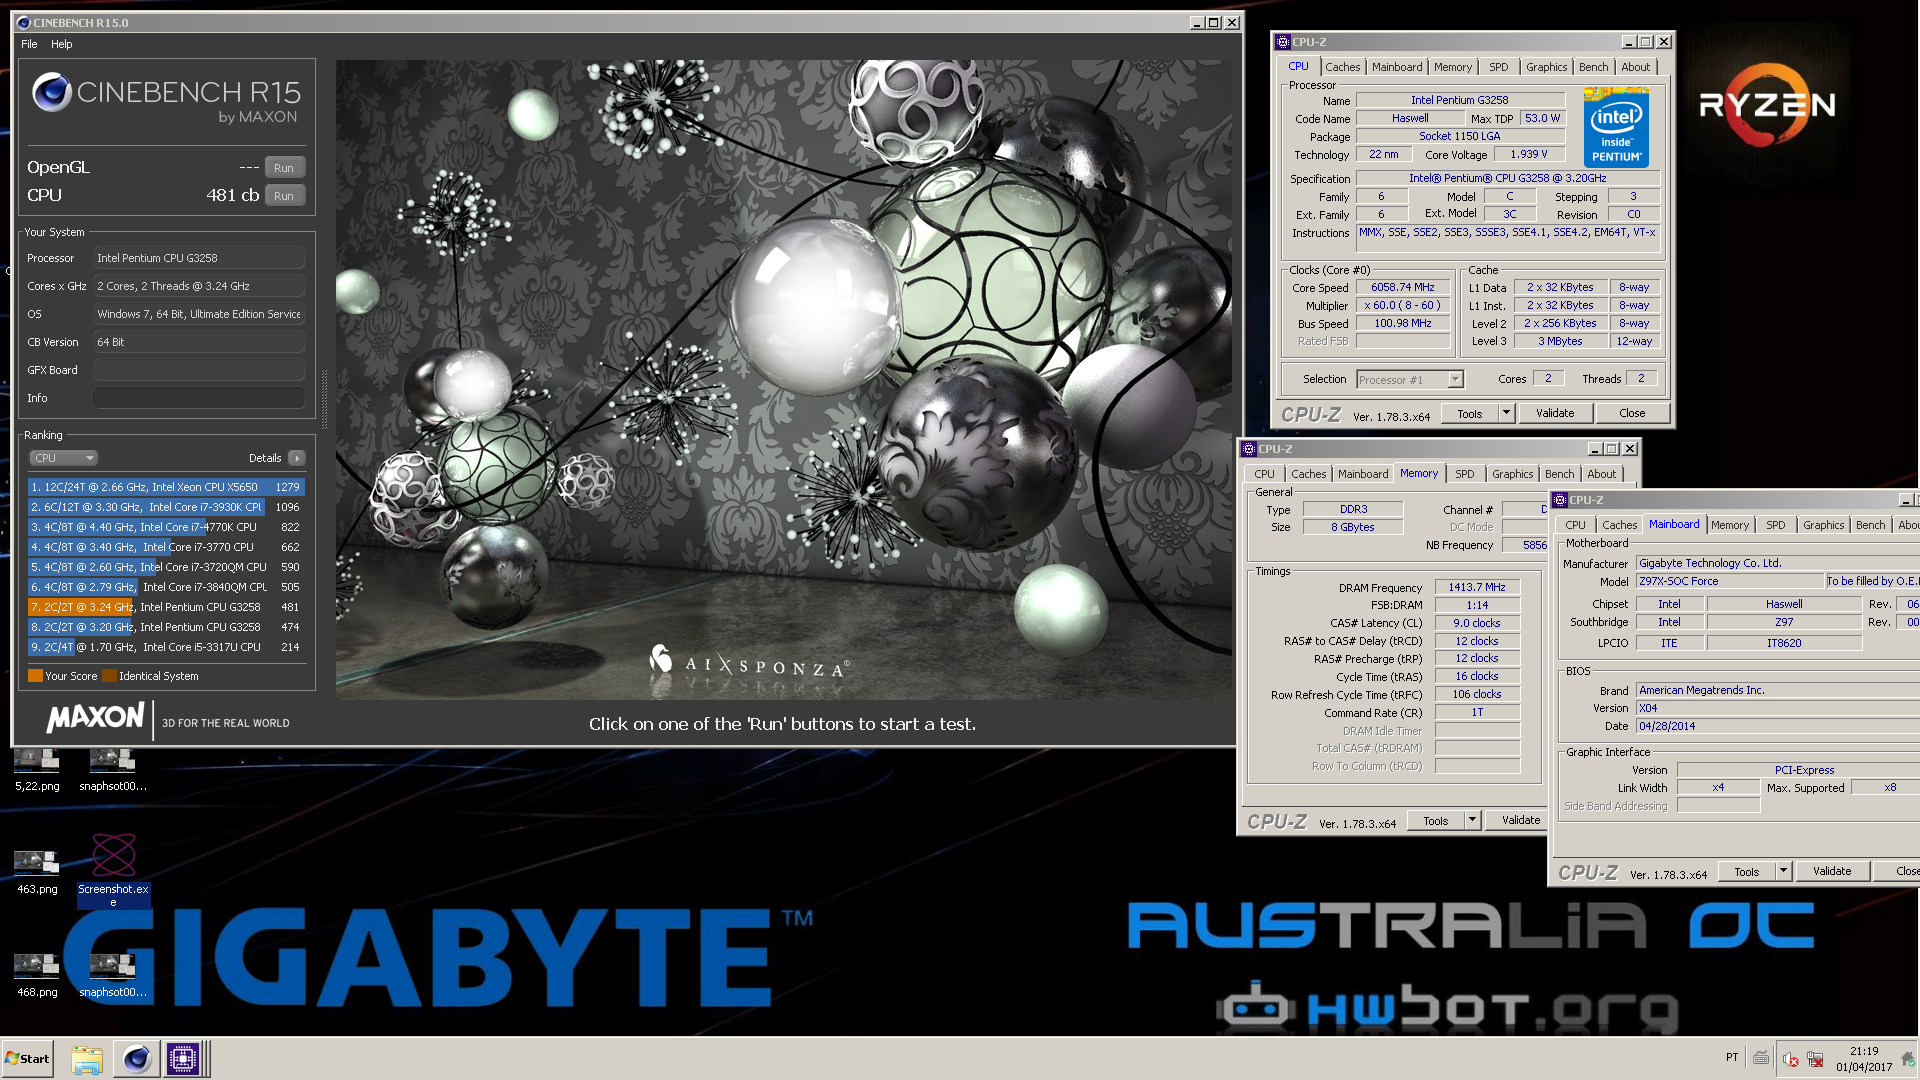The width and height of the screenshot is (1920, 1080).
Task: Click the Close button in CPU-Z processor window
Action: point(1632,414)
